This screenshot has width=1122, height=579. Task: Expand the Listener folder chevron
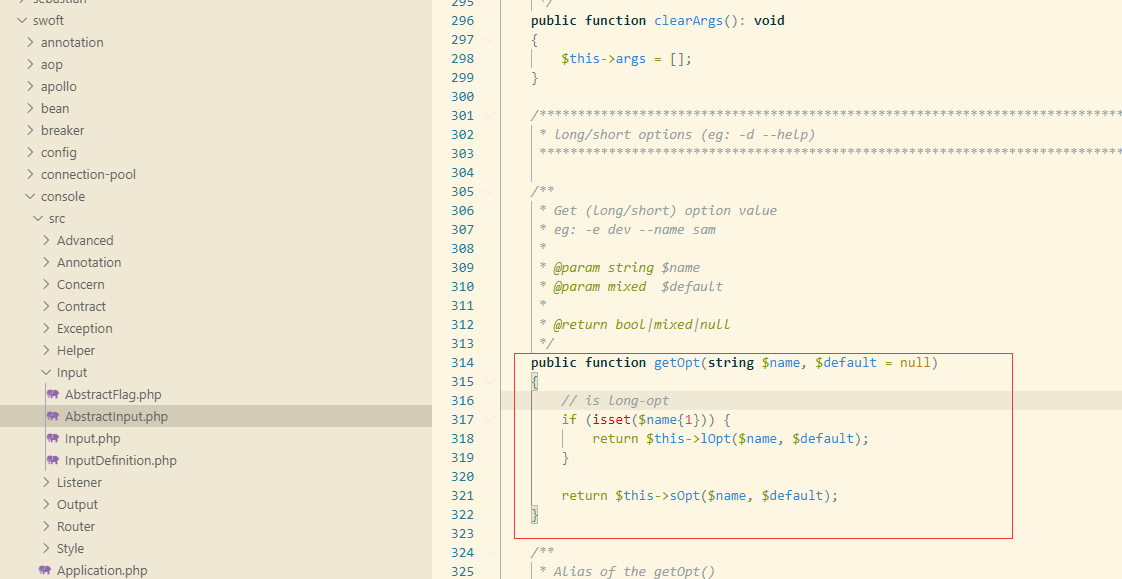[47, 482]
